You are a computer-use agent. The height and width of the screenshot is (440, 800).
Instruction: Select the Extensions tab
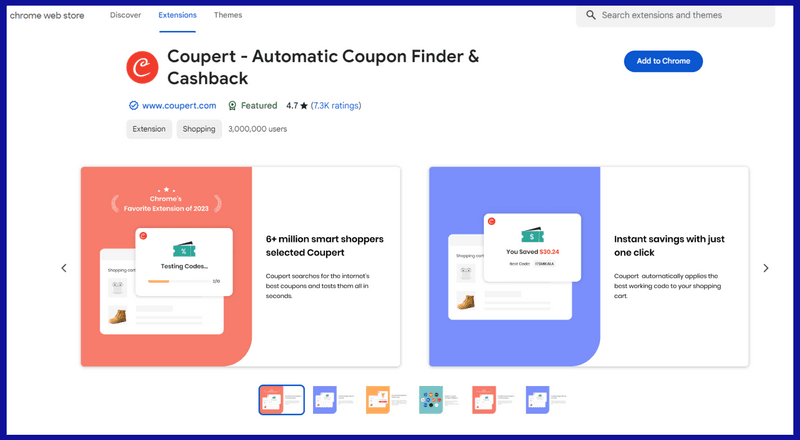[177, 16]
